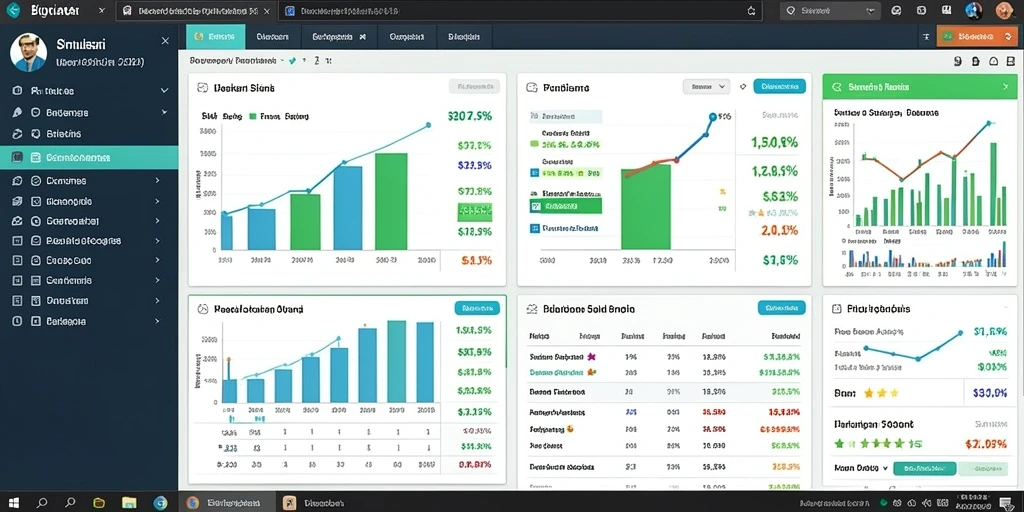
Task: Close the green panel header with X
Action: point(1005,86)
